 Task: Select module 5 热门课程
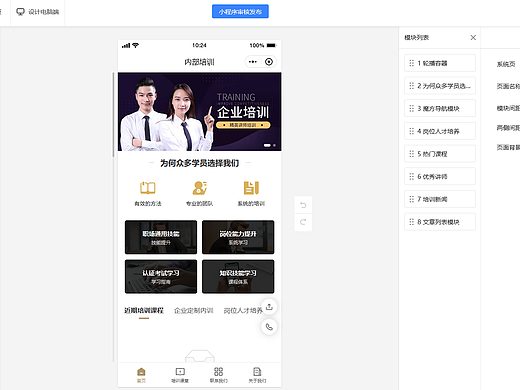(440, 154)
